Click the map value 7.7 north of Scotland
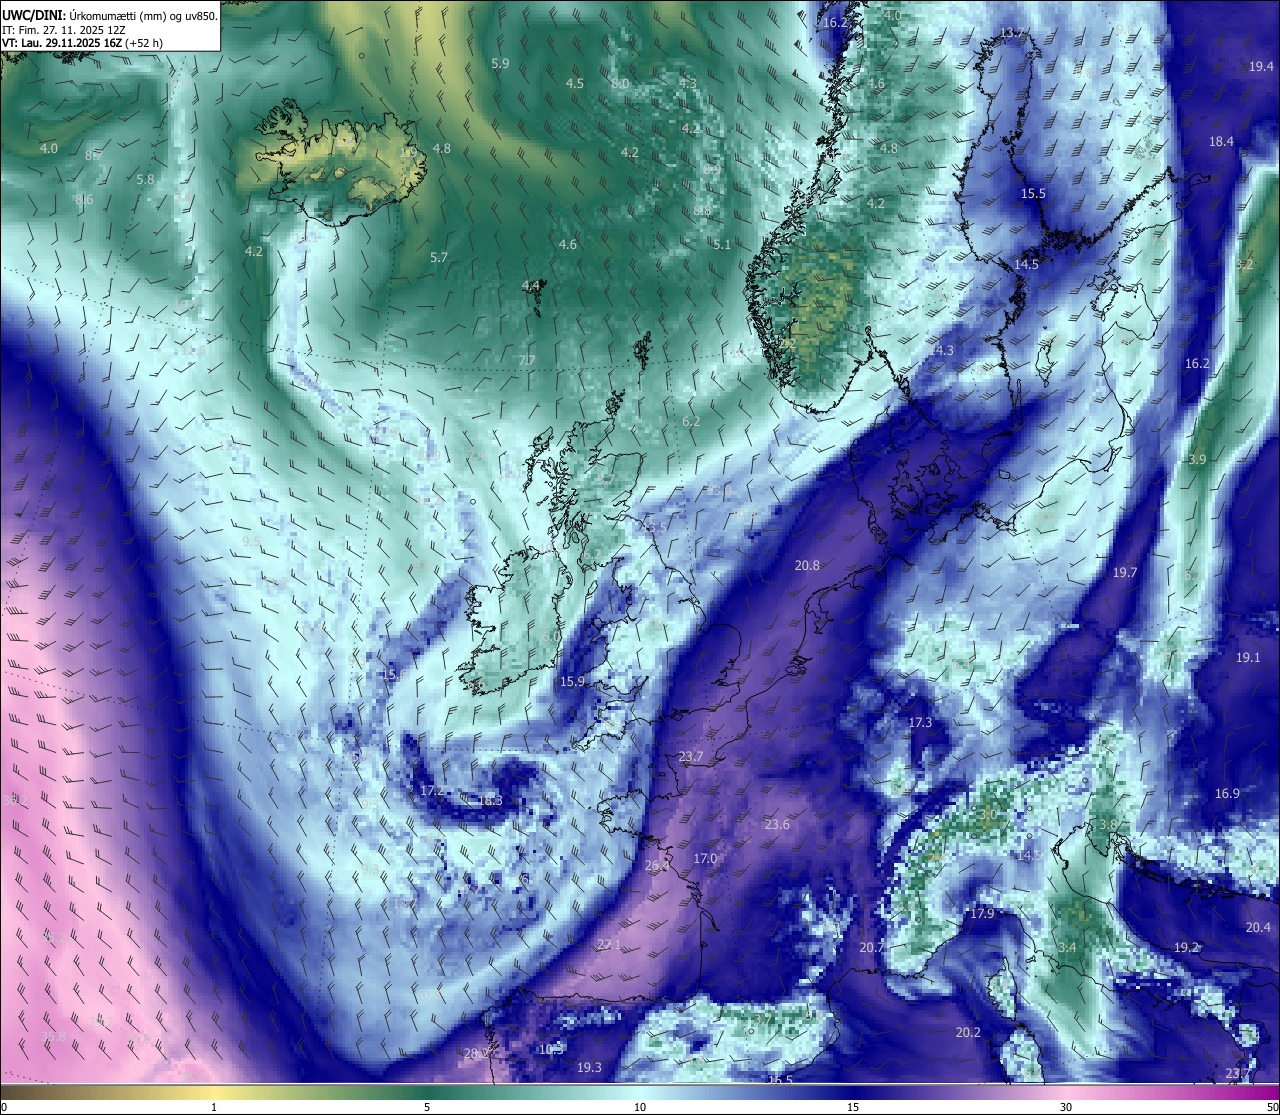This screenshot has height=1115, width=1280. (x=527, y=361)
